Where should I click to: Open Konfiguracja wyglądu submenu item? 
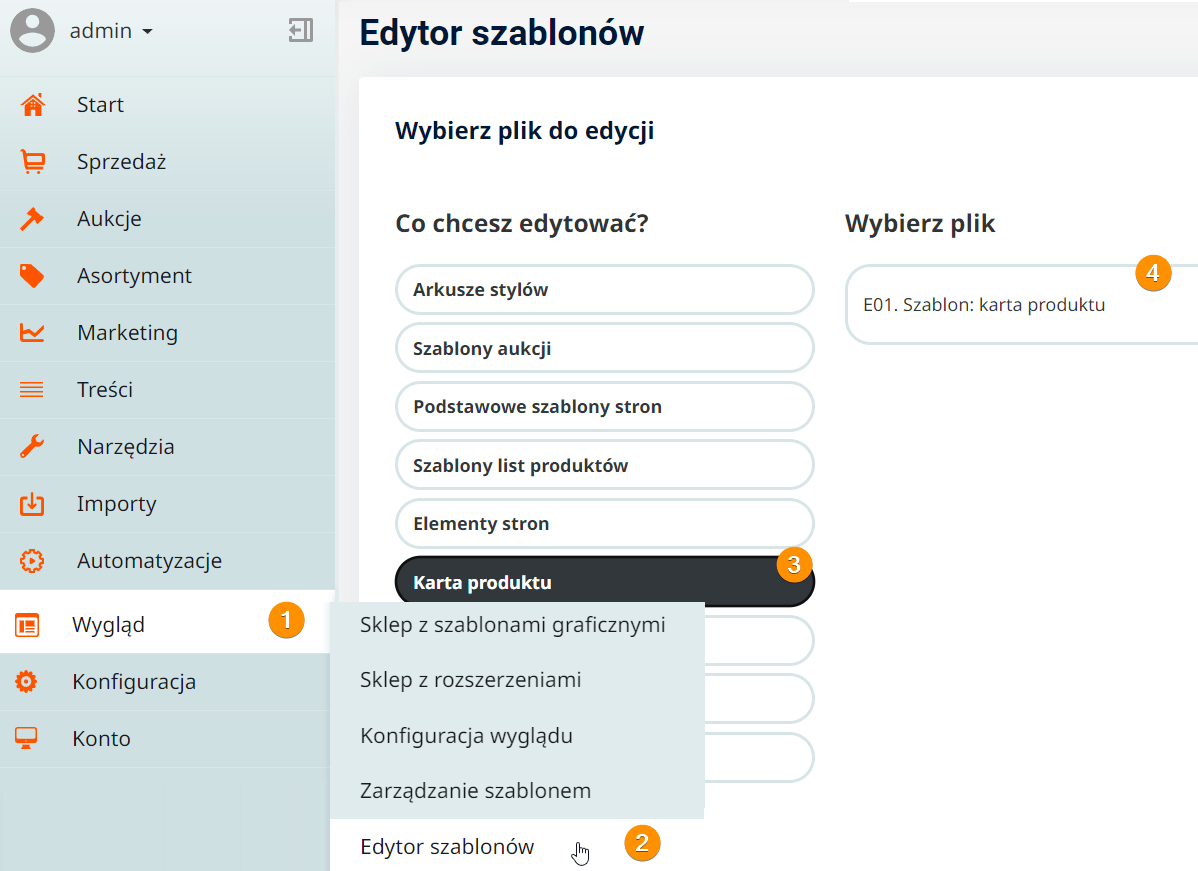click(466, 736)
